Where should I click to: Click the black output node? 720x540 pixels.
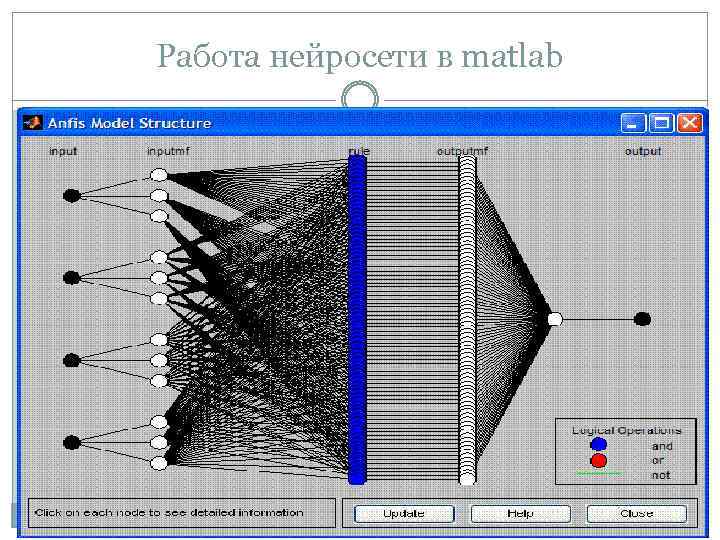[x=642, y=319]
